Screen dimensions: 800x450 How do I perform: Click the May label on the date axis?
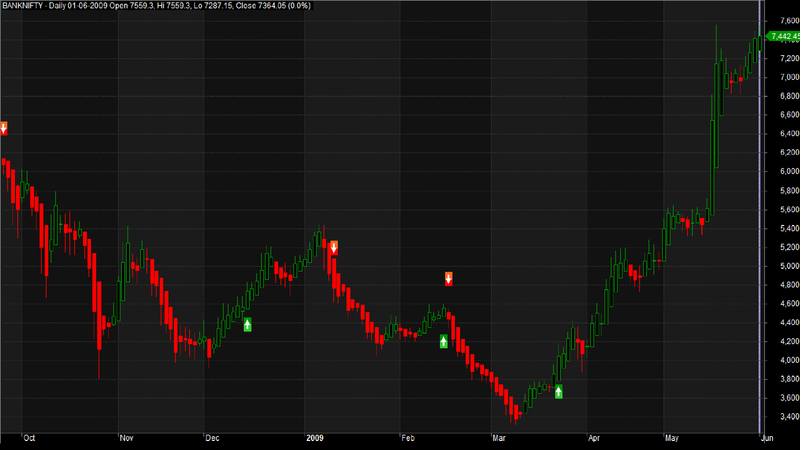click(x=672, y=438)
